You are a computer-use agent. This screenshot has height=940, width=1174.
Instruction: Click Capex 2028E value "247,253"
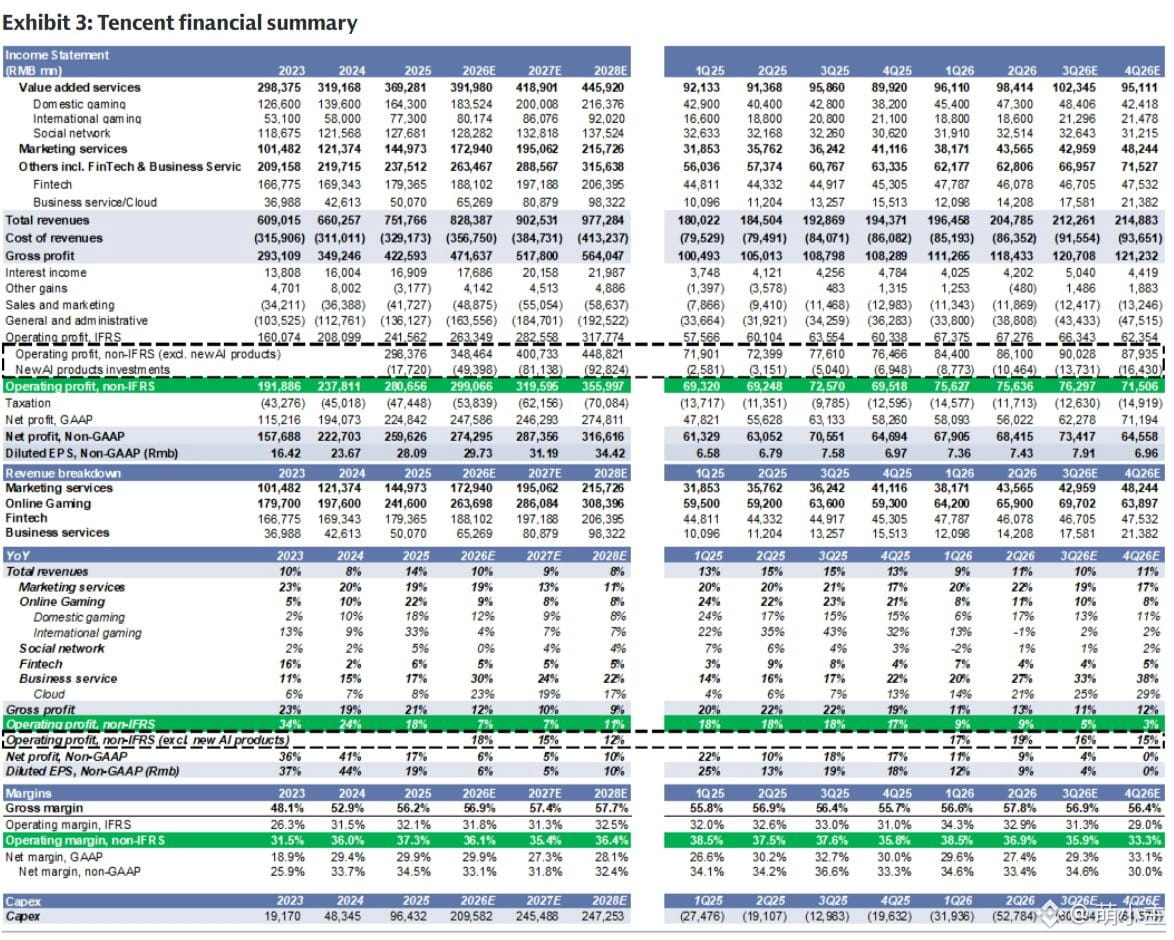point(603,916)
